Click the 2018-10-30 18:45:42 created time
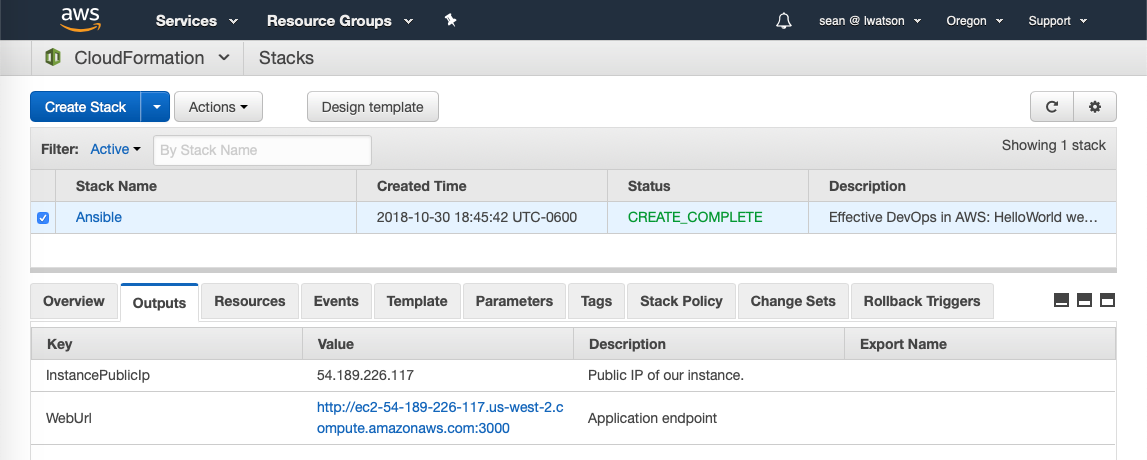The width and height of the screenshot is (1147, 460). (x=477, y=217)
